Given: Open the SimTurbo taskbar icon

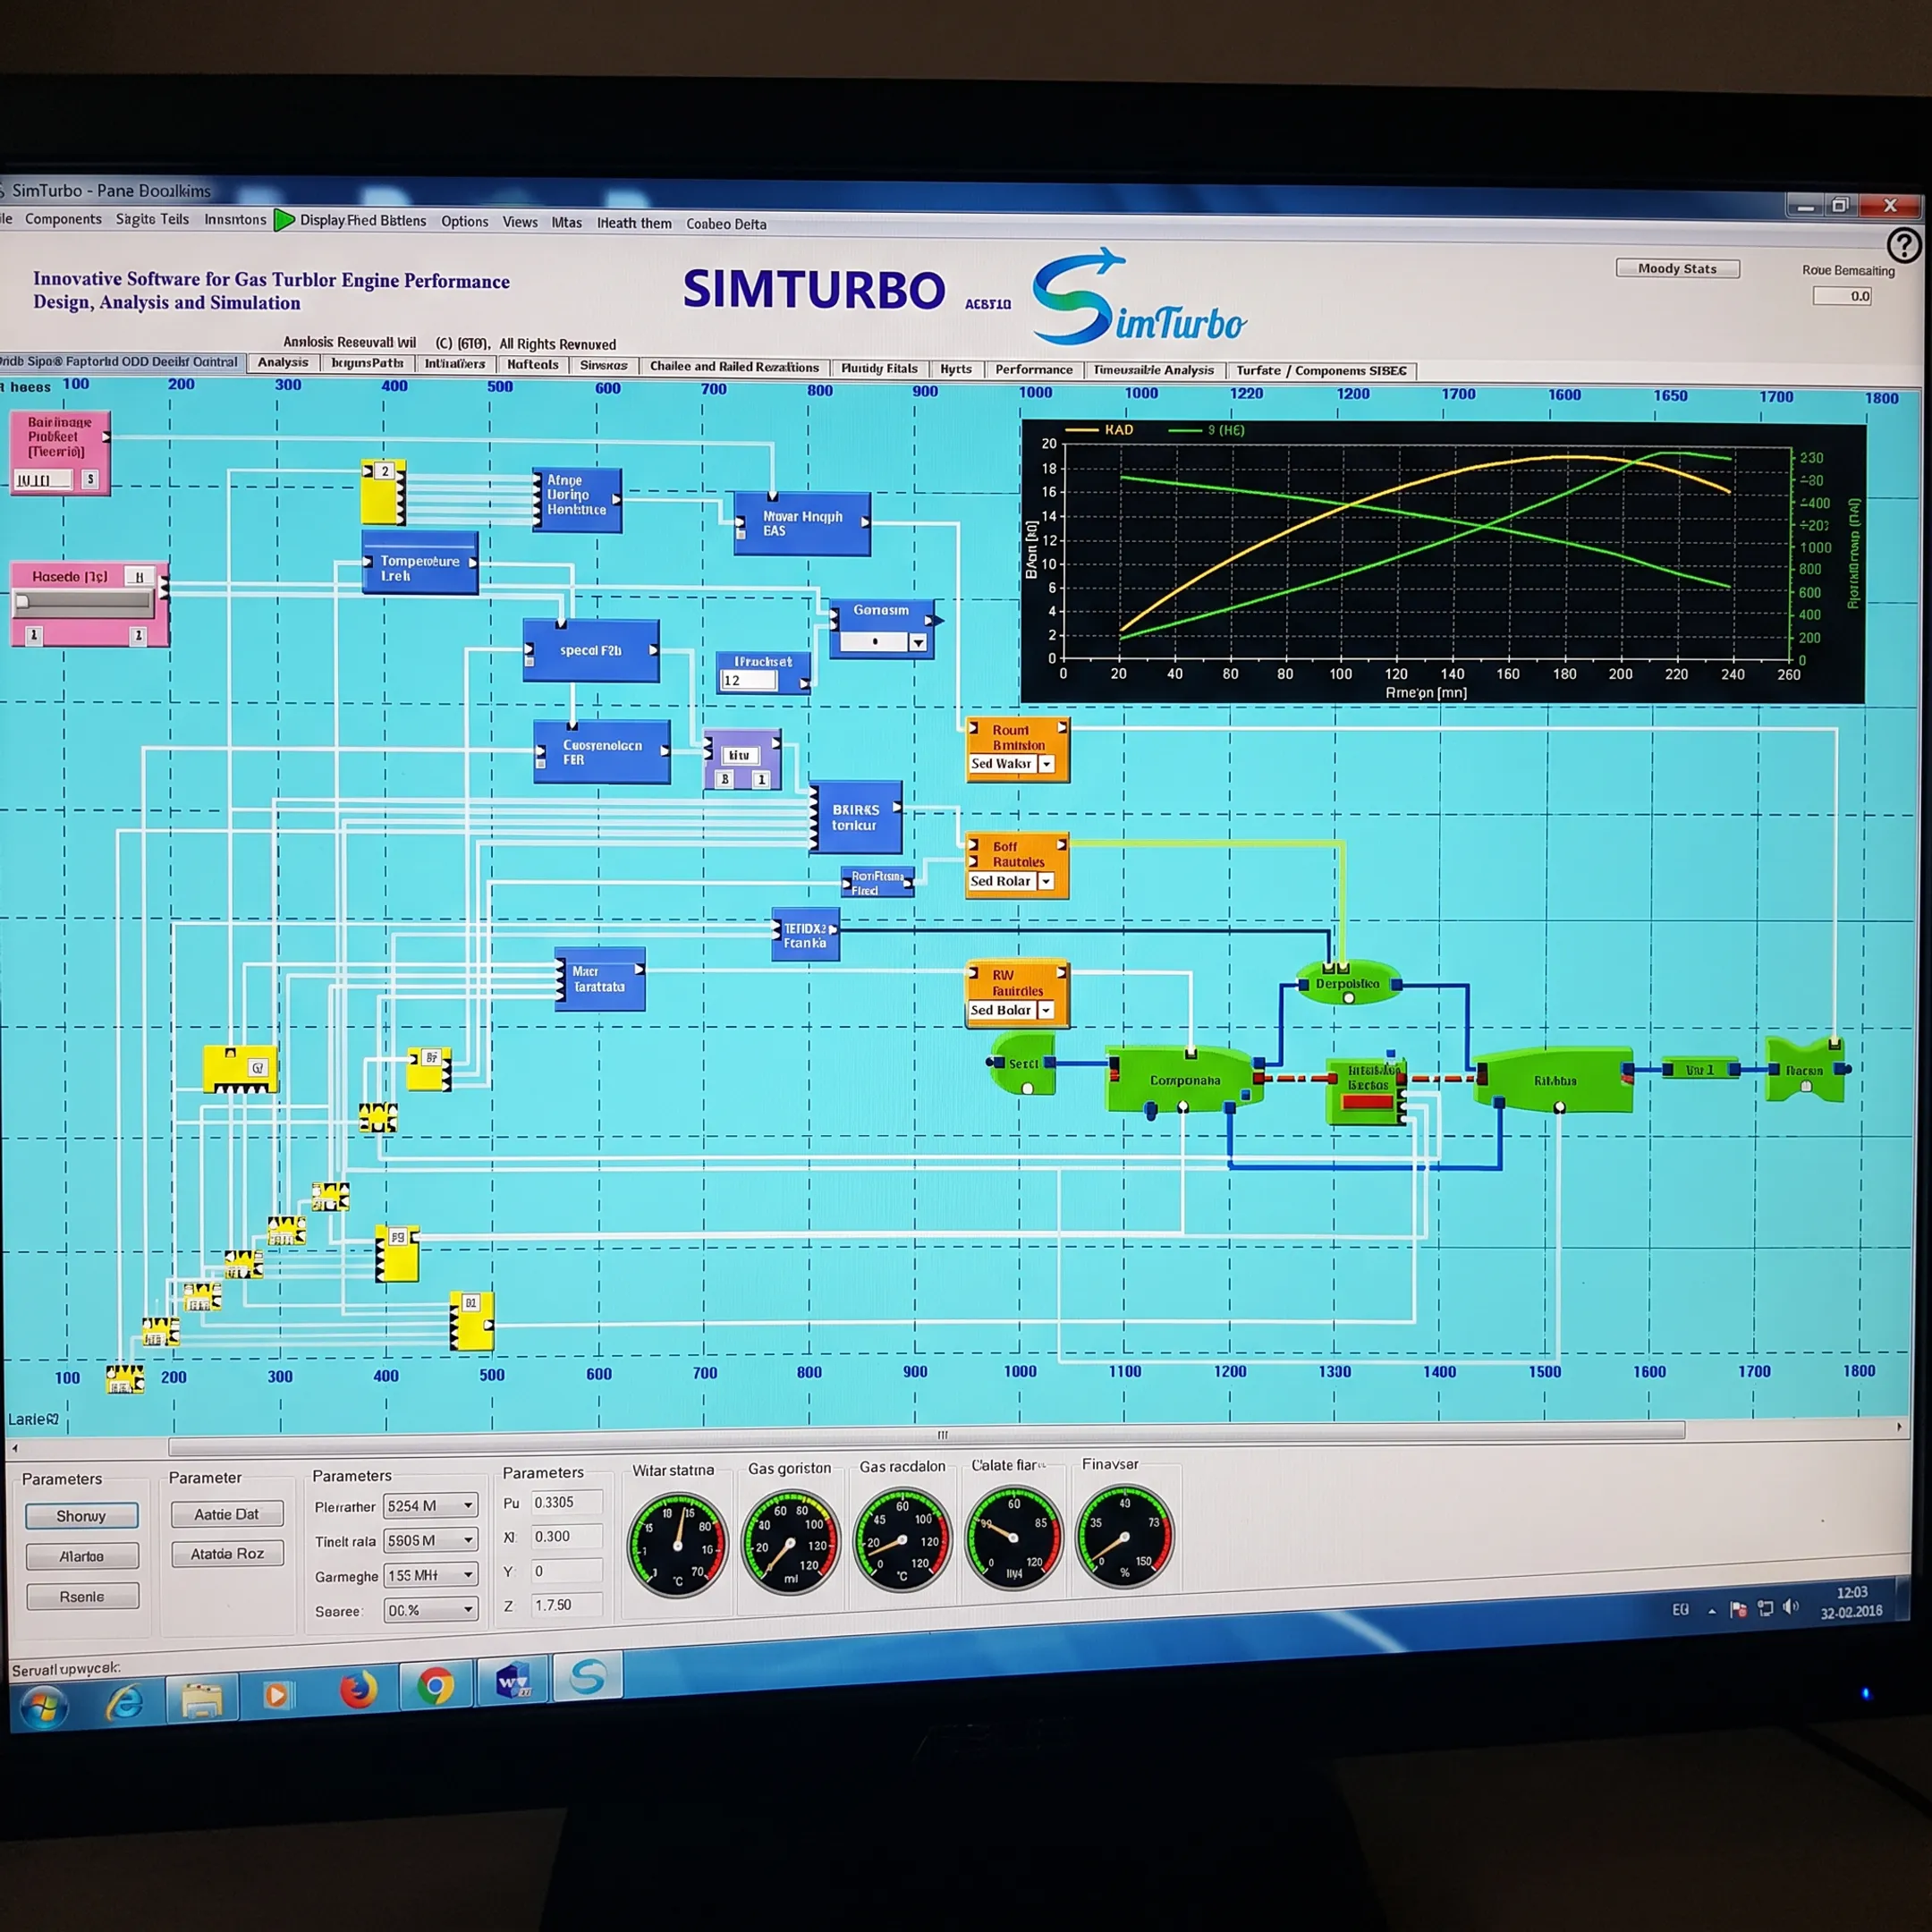Looking at the screenshot, I should click(x=587, y=1676).
